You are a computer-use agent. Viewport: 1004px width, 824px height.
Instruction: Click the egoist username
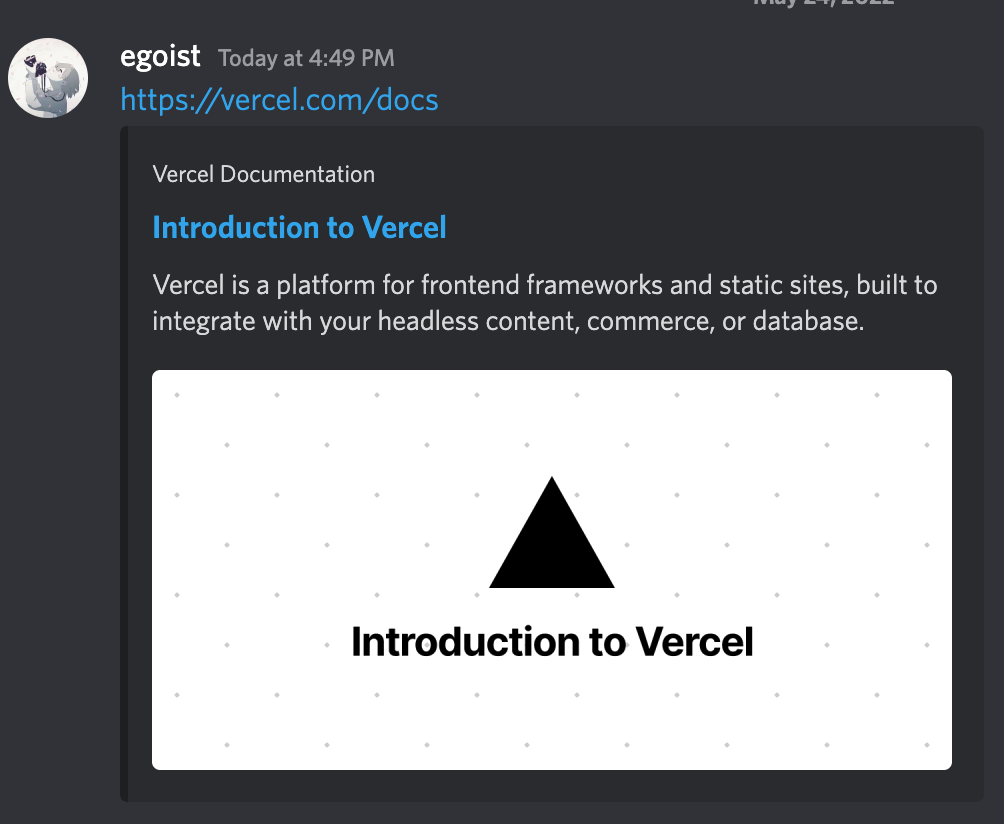[x=160, y=56]
